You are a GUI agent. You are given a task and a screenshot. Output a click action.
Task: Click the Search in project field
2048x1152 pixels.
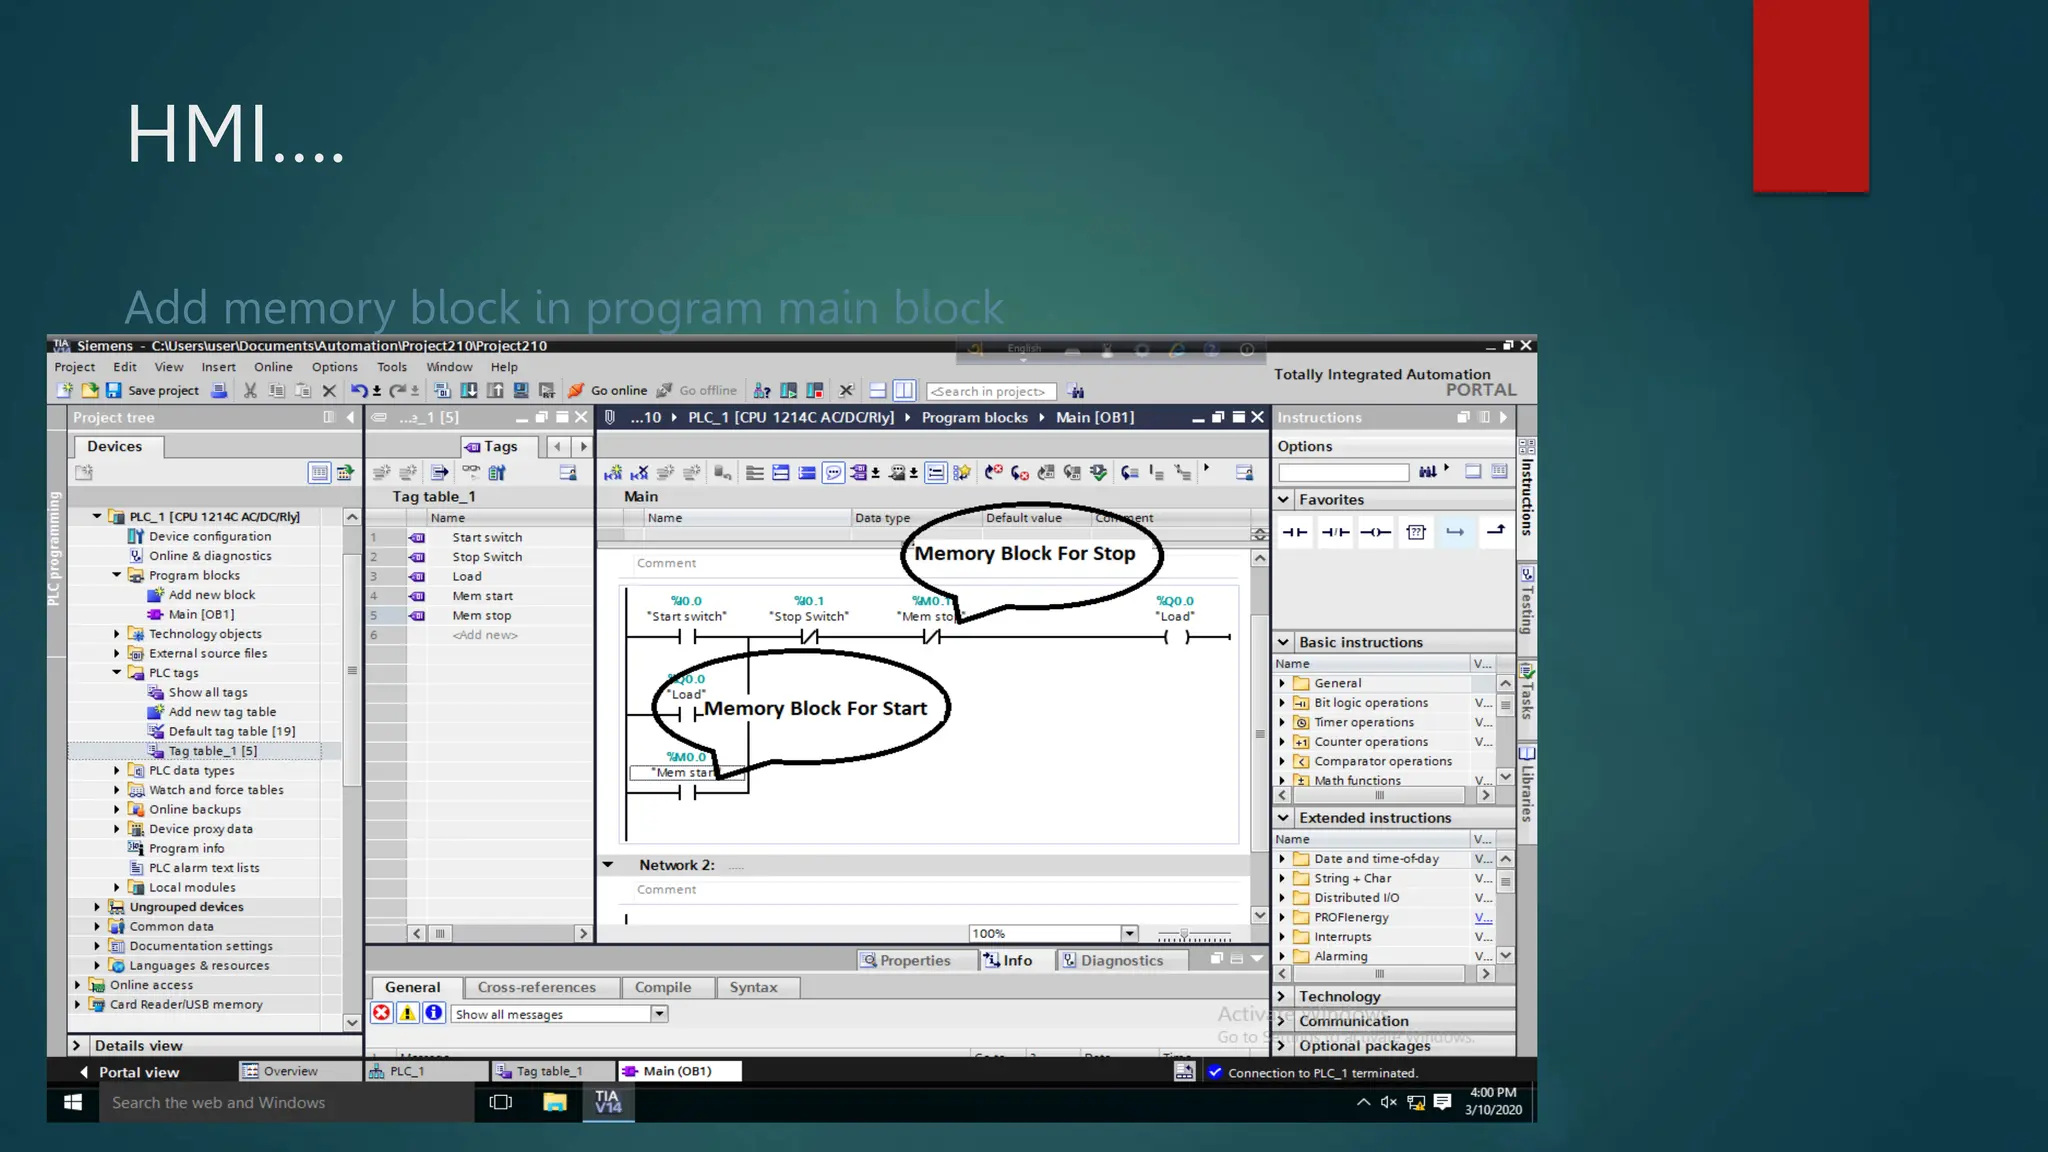pos(990,391)
